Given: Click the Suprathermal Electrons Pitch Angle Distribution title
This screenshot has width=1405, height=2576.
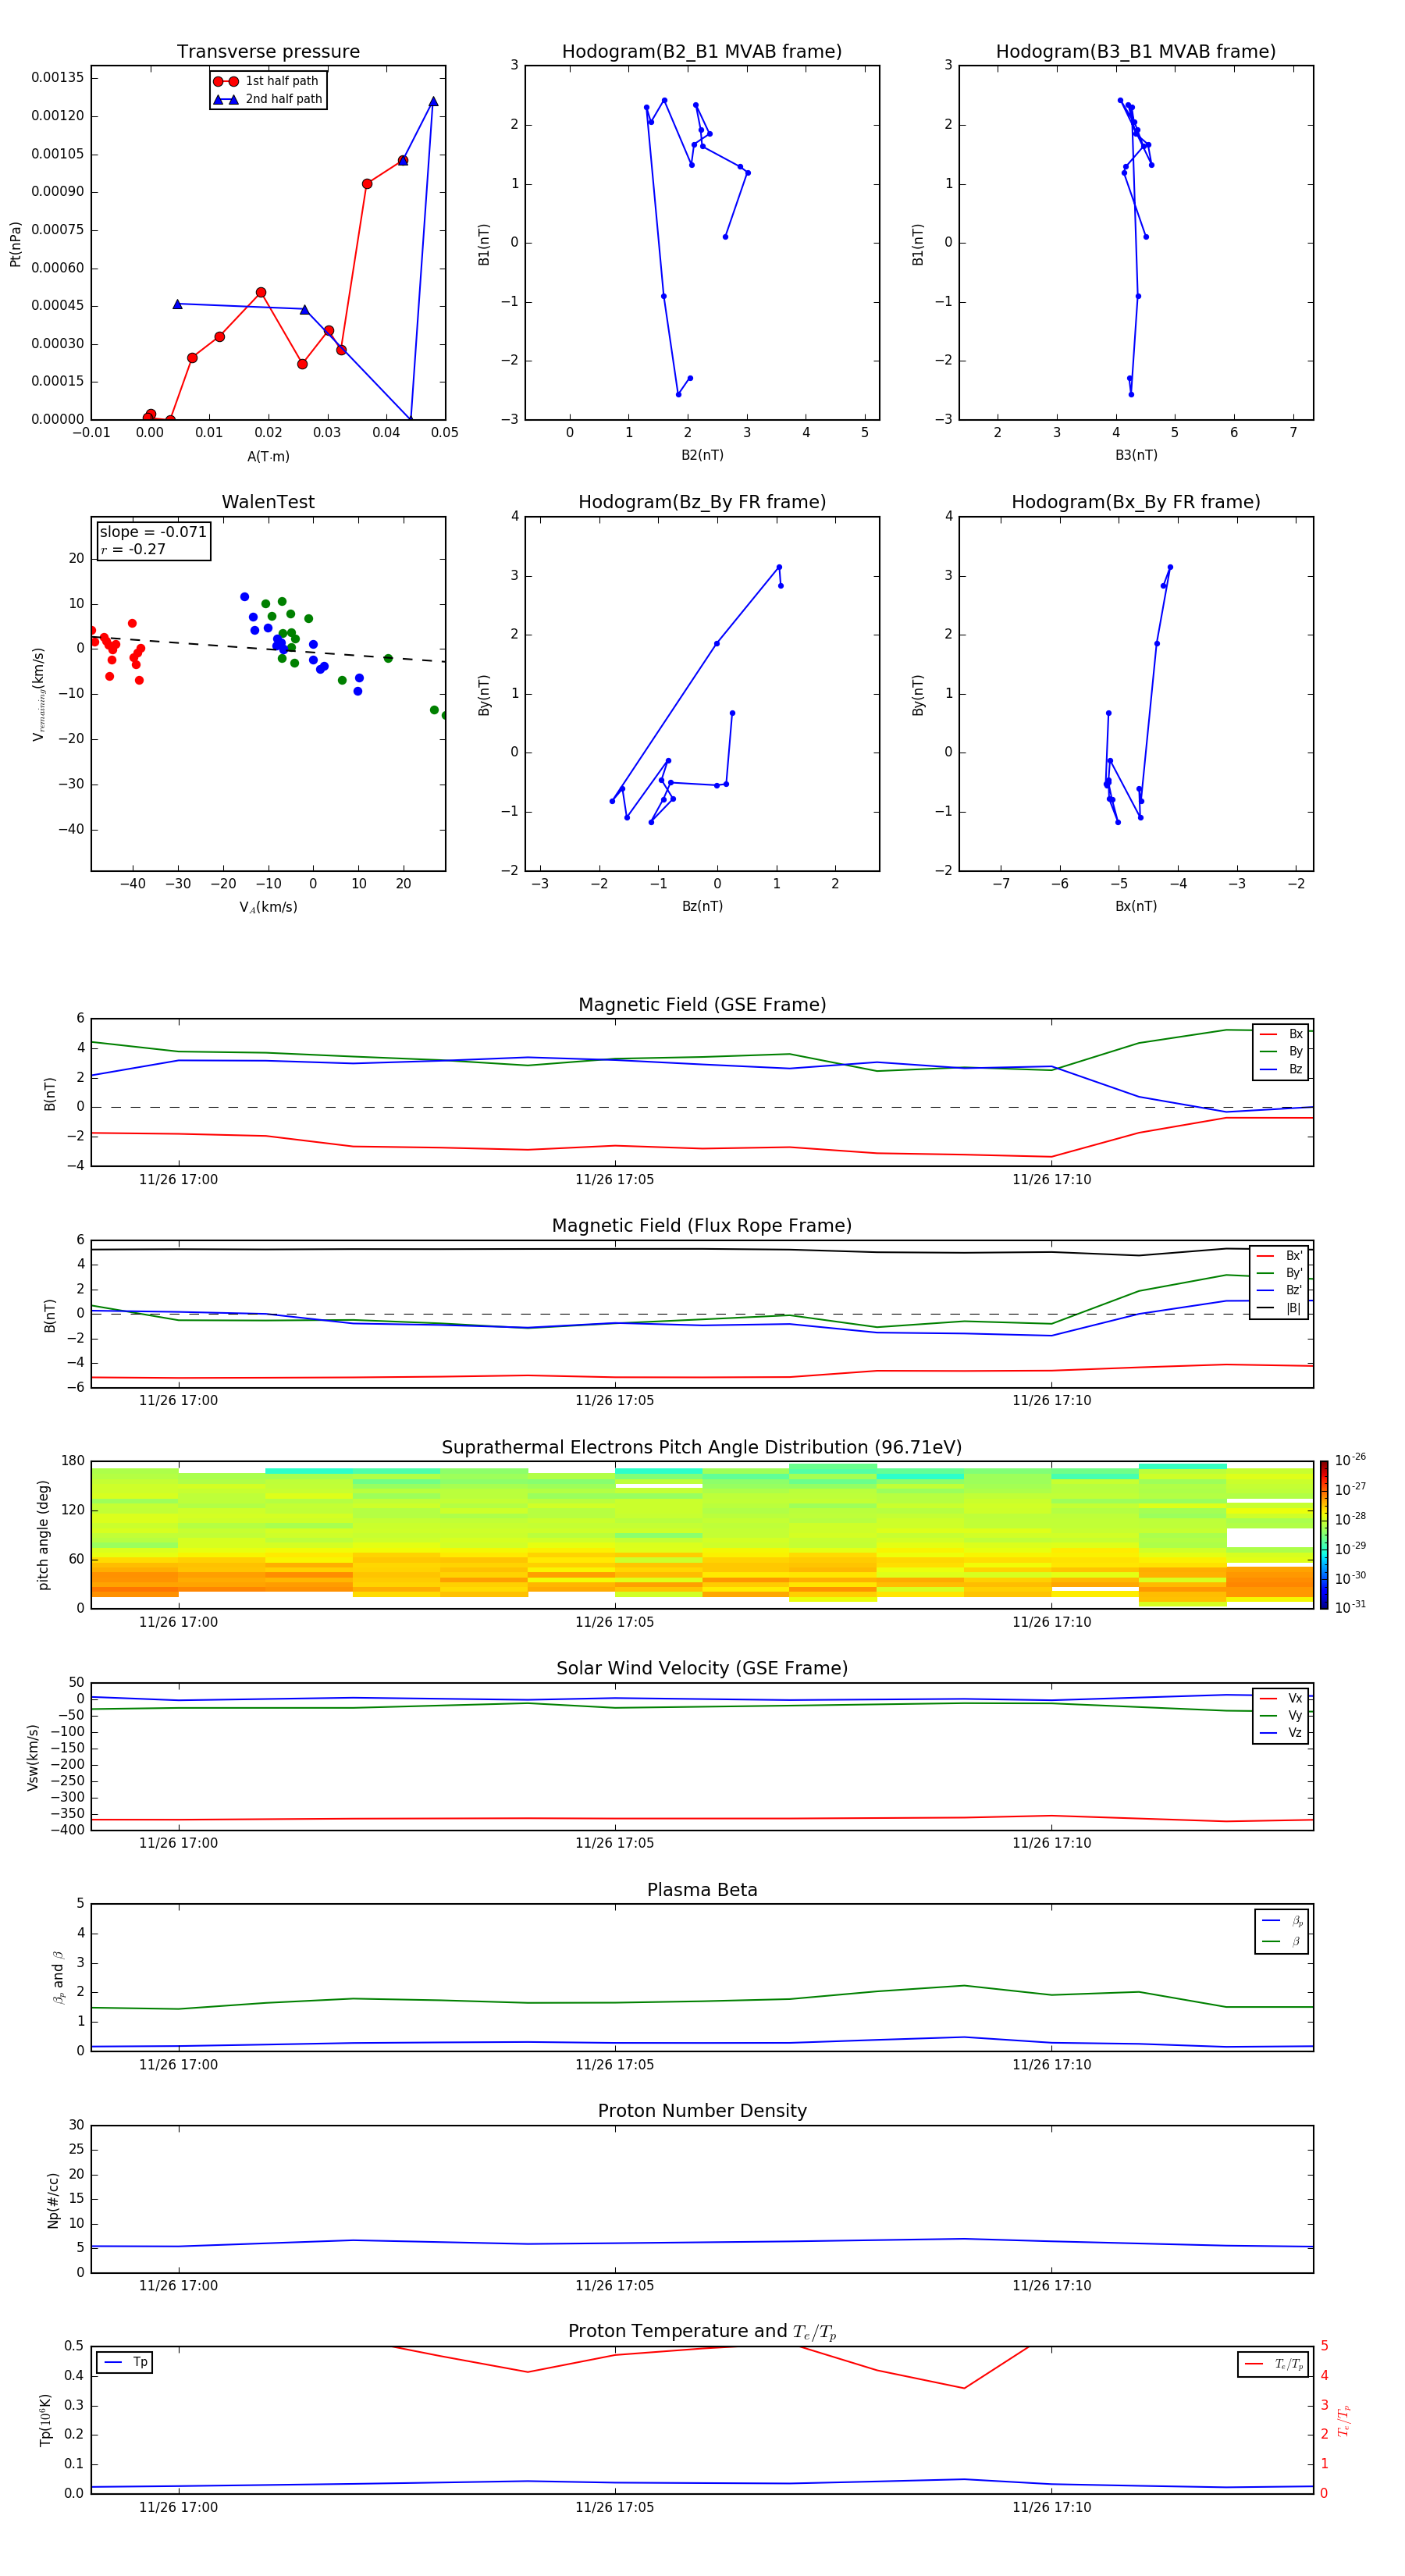Looking at the screenshot, I should 702,1447.
